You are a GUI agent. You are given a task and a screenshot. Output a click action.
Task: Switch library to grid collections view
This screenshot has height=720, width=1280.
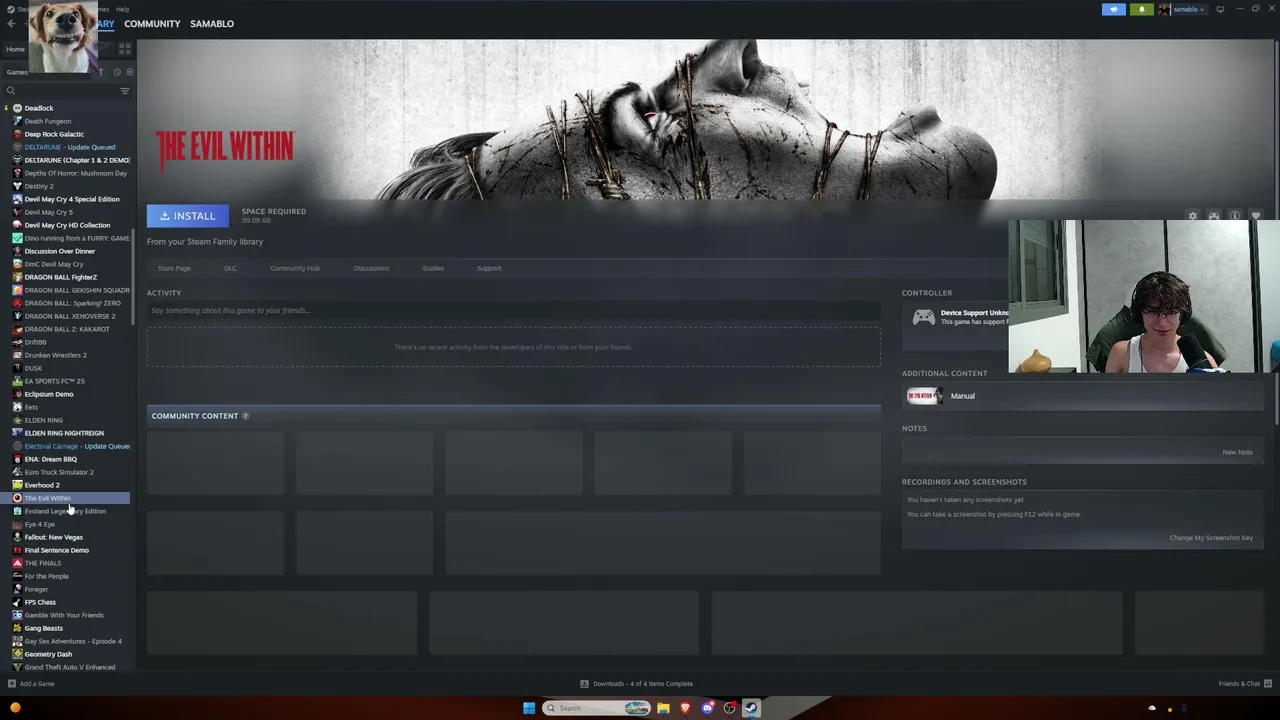tap(125, 48)
